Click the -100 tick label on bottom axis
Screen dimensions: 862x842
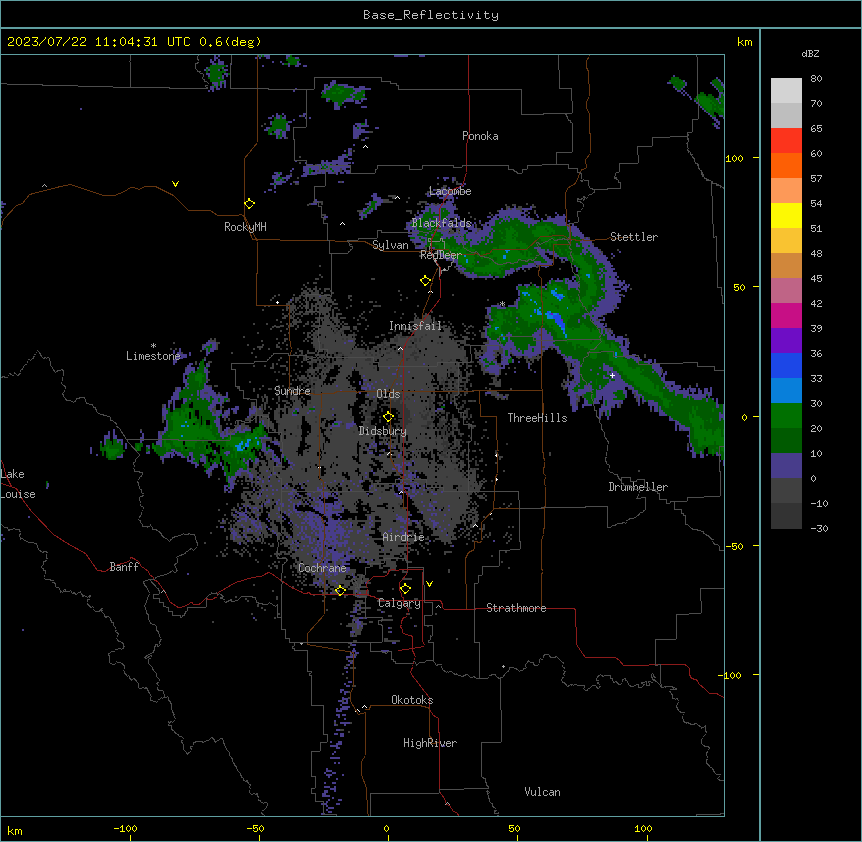(x=125, y=828)
